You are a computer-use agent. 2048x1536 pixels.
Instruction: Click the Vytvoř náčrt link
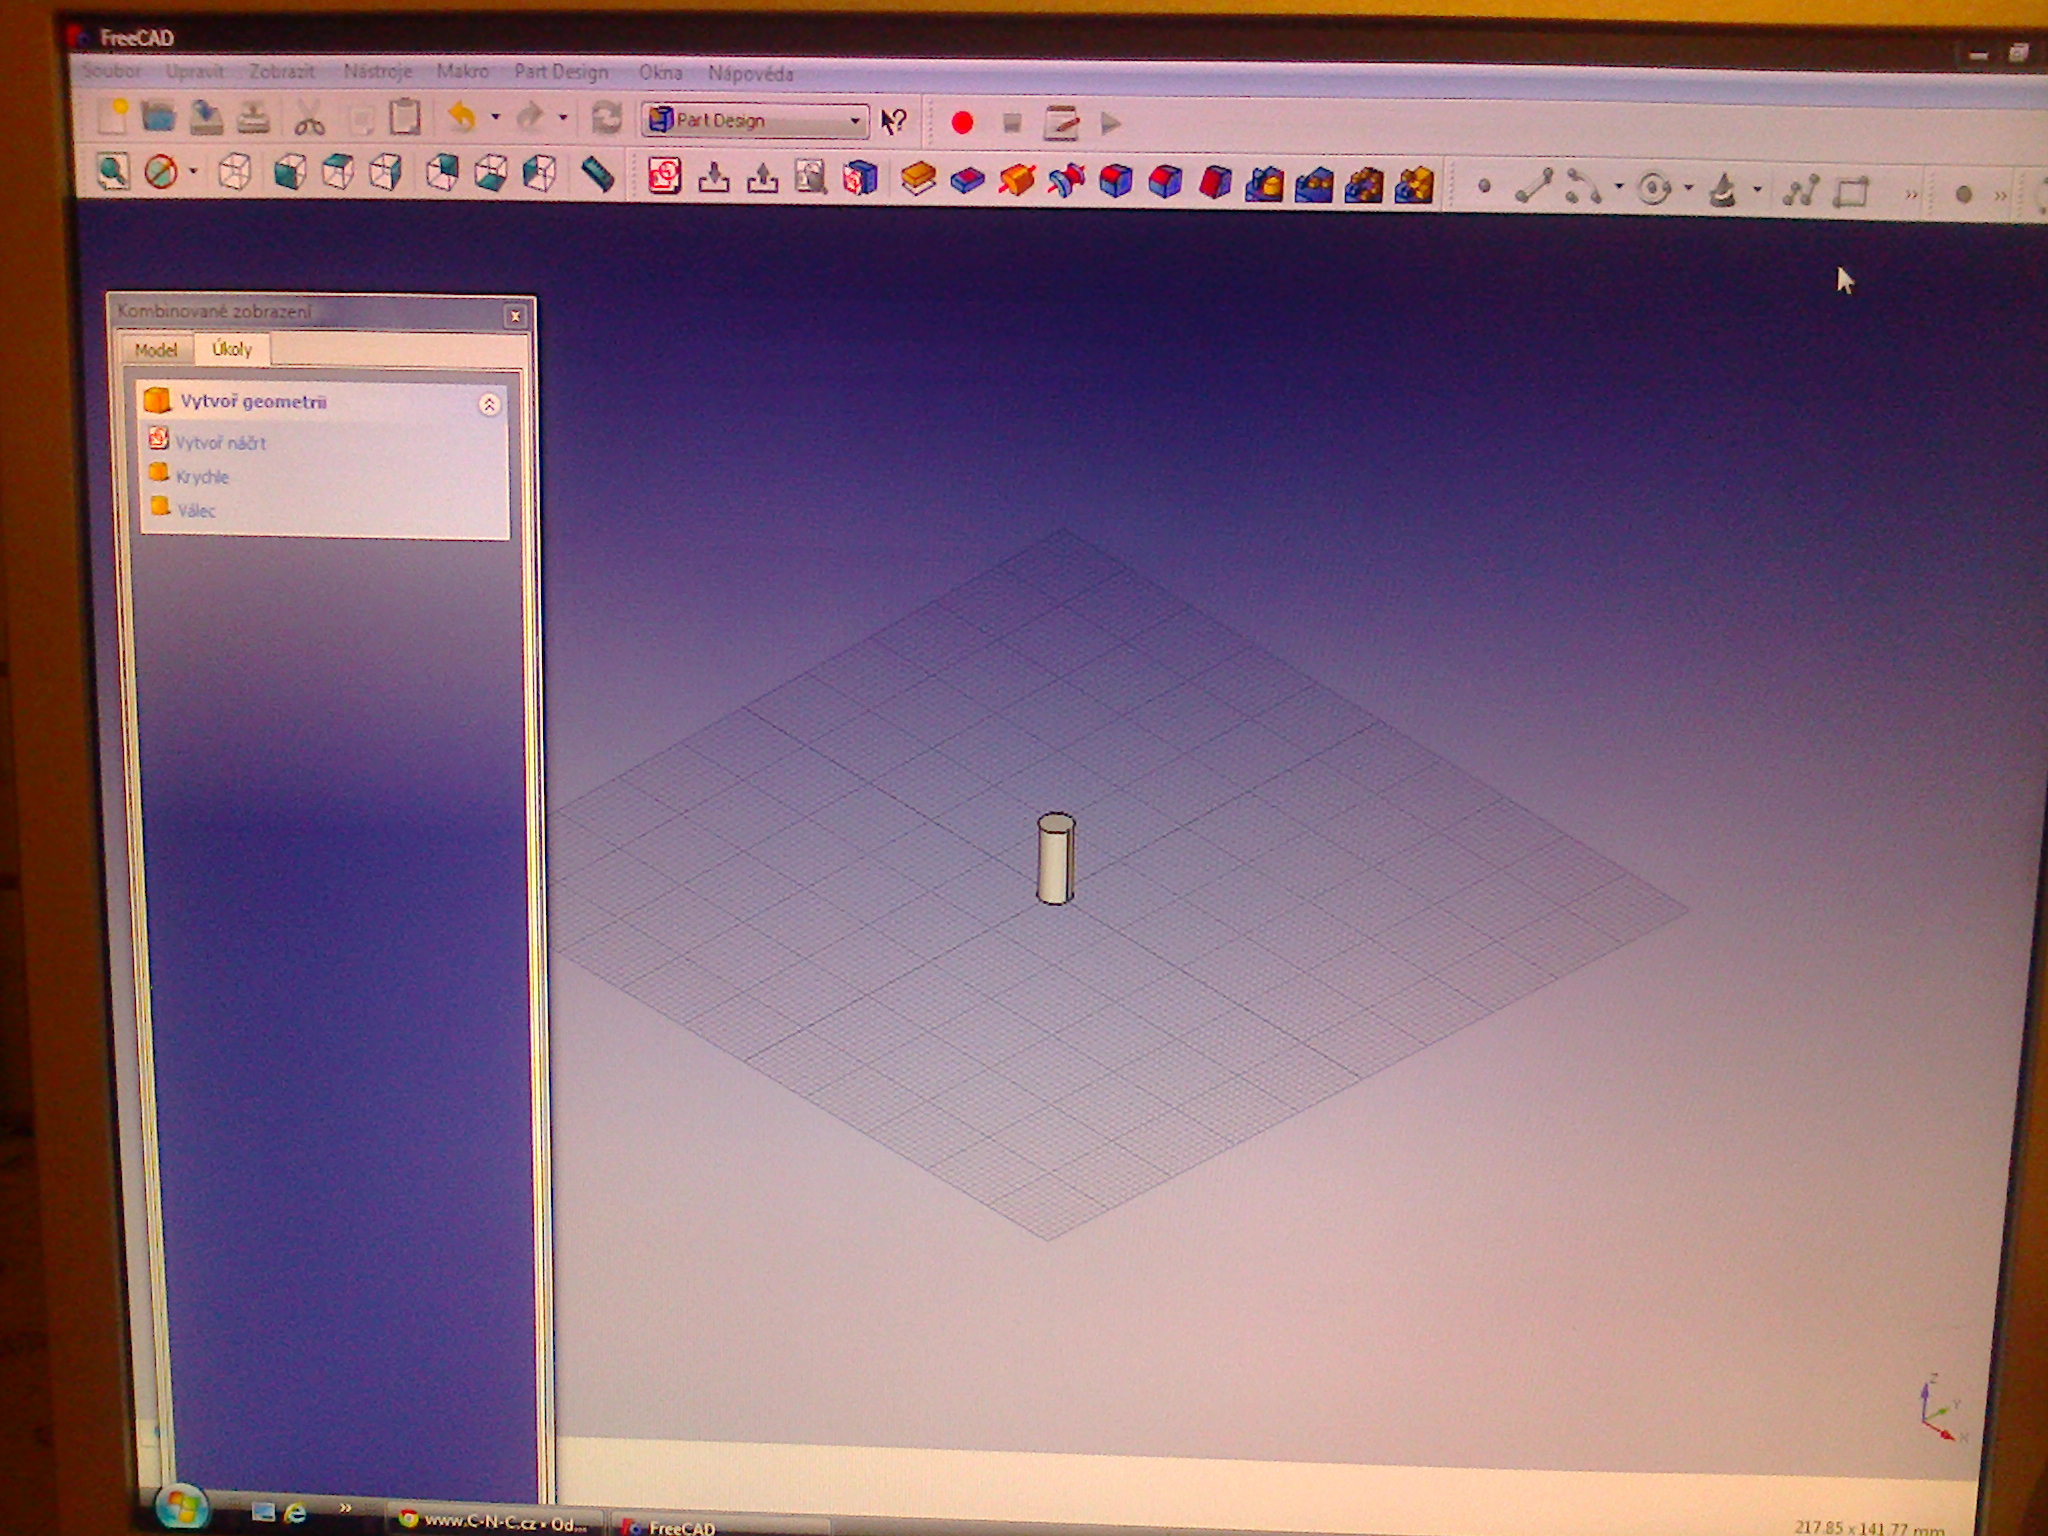(x=220, y=443)
